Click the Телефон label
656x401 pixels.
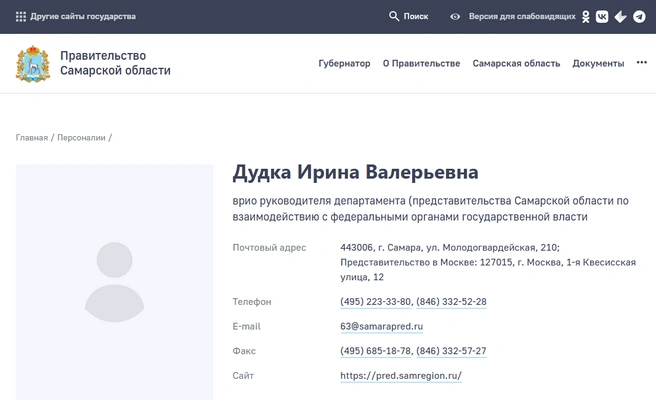[252, 302]
